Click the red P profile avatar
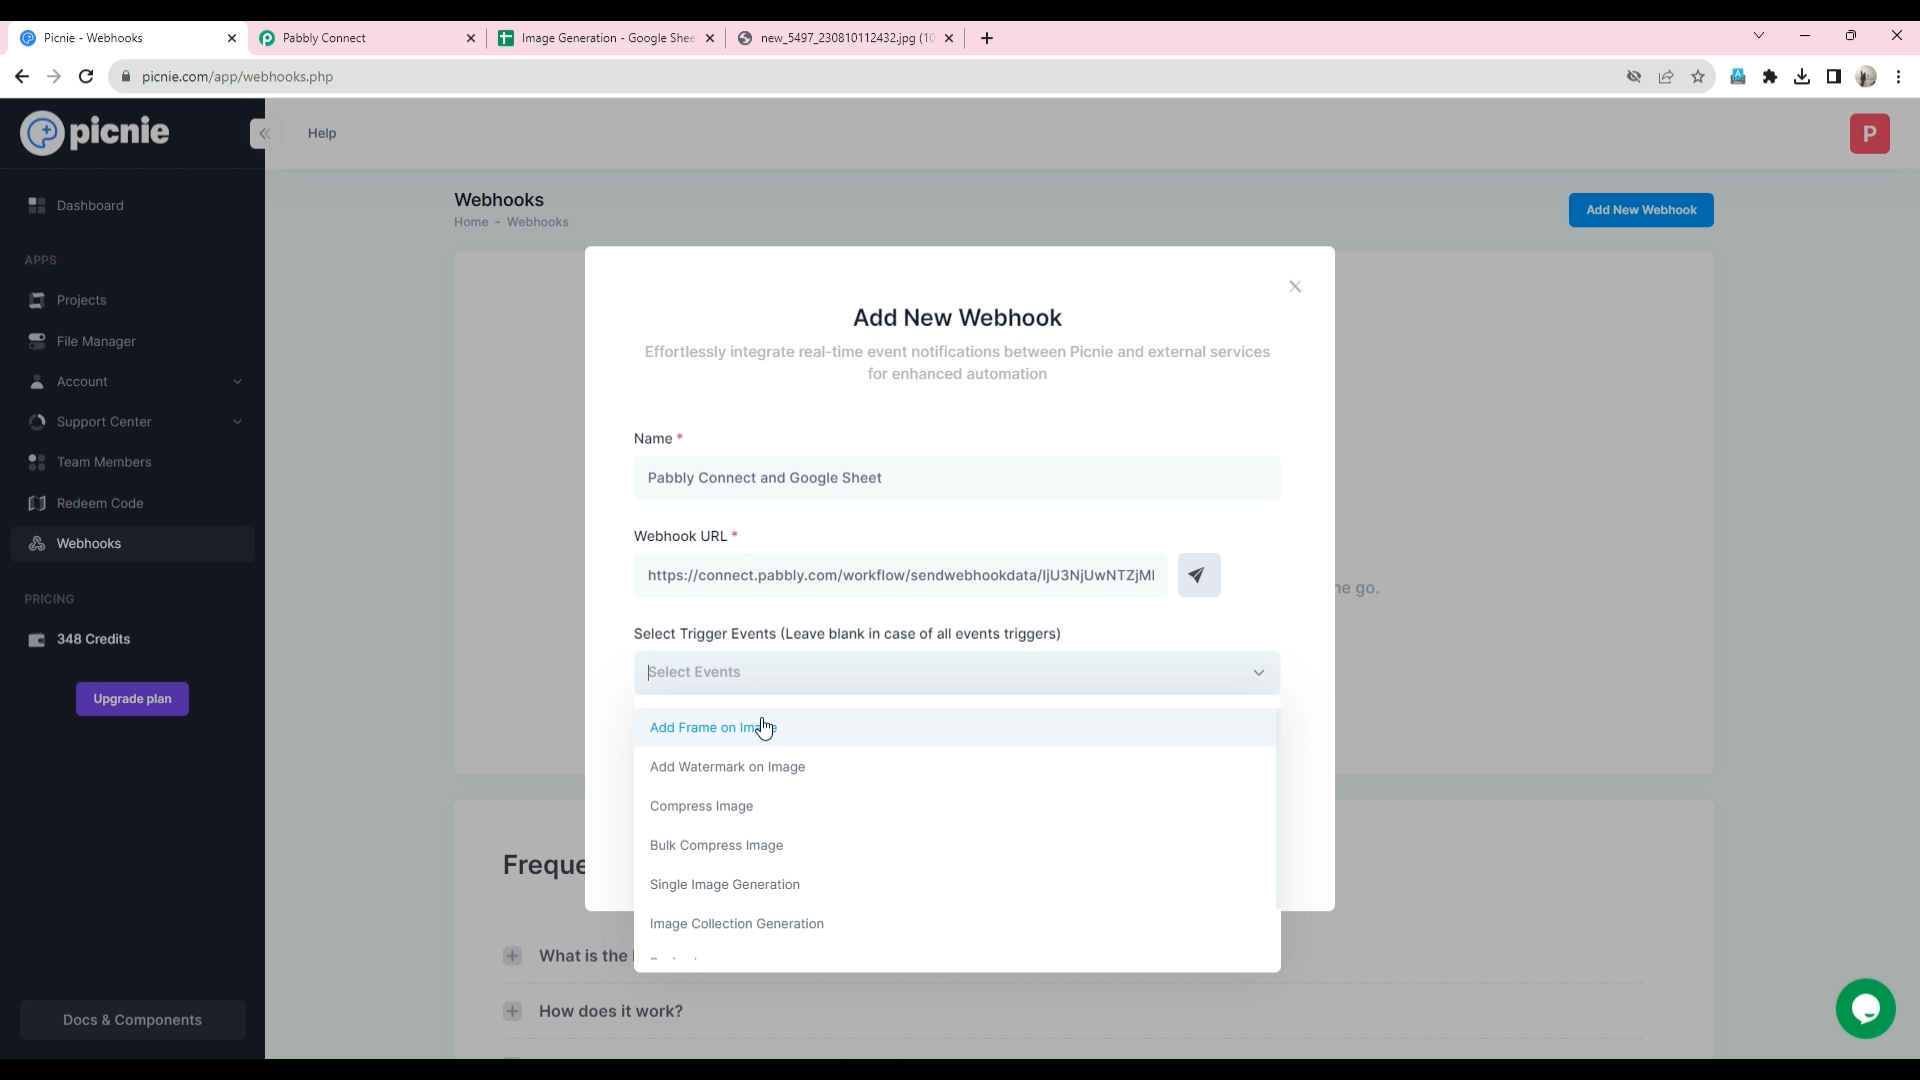The height and width of the screenshot is (1080, 1920). coord(1869,134)
